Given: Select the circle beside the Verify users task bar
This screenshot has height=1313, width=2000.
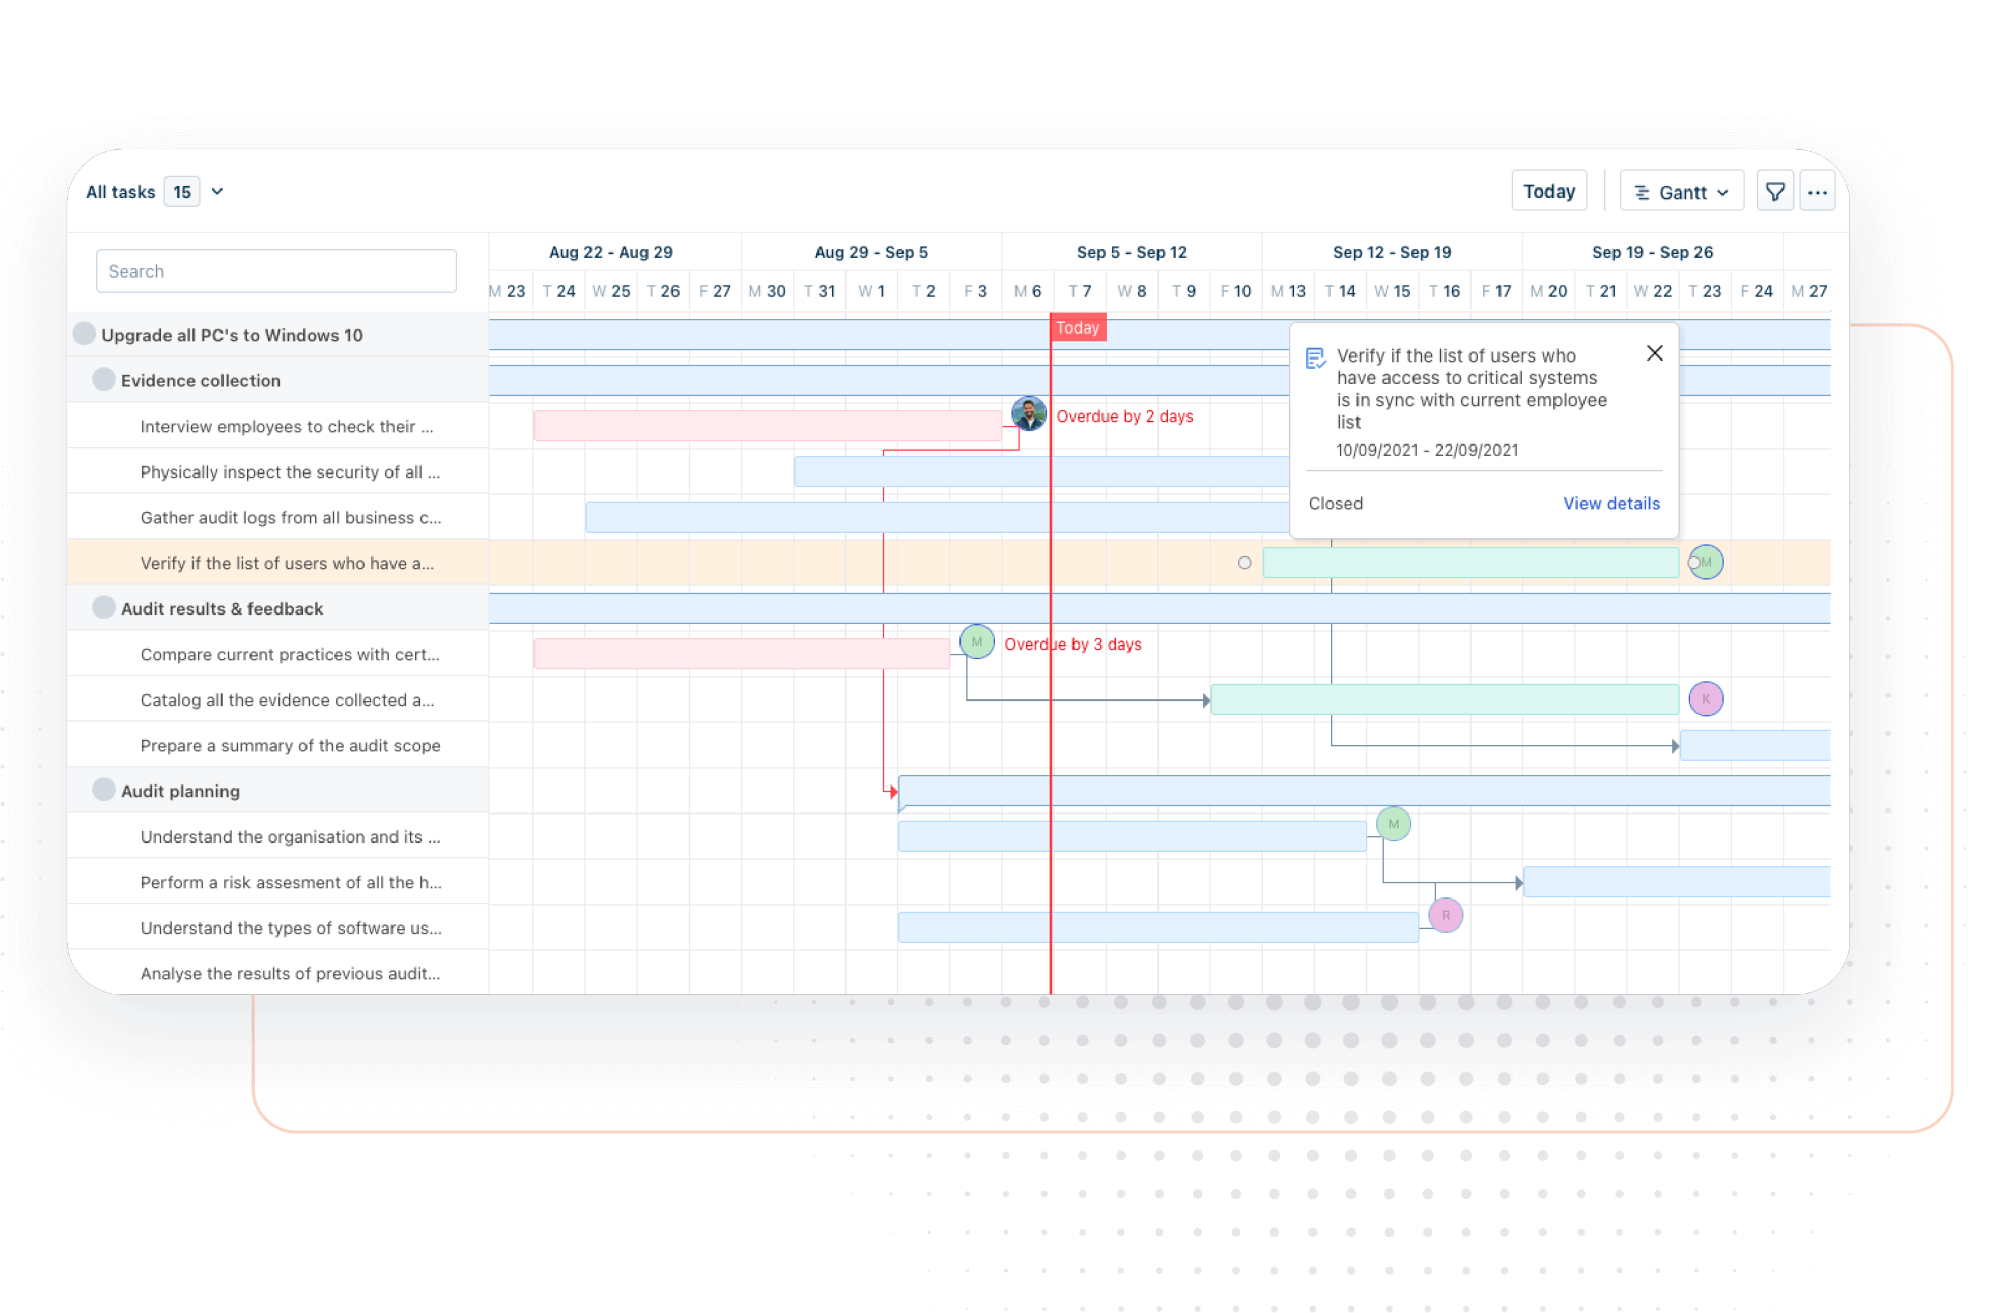Looking at the screenshot, I should [1244, 563].
